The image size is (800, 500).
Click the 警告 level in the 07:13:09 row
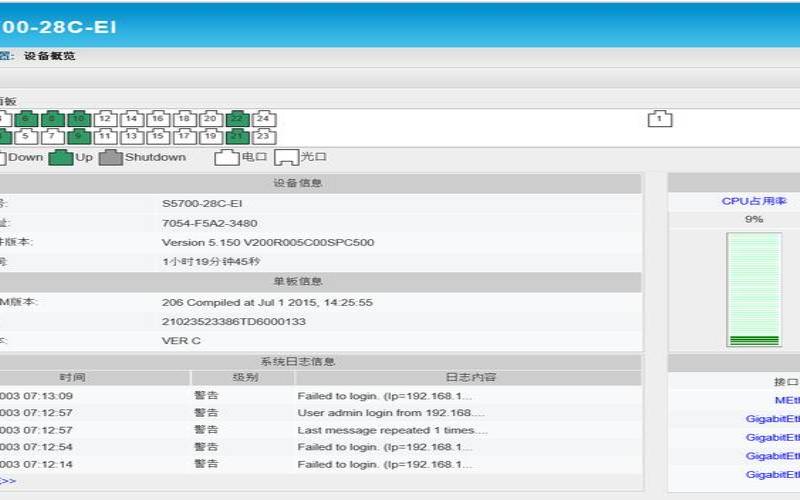coord(206,395)
